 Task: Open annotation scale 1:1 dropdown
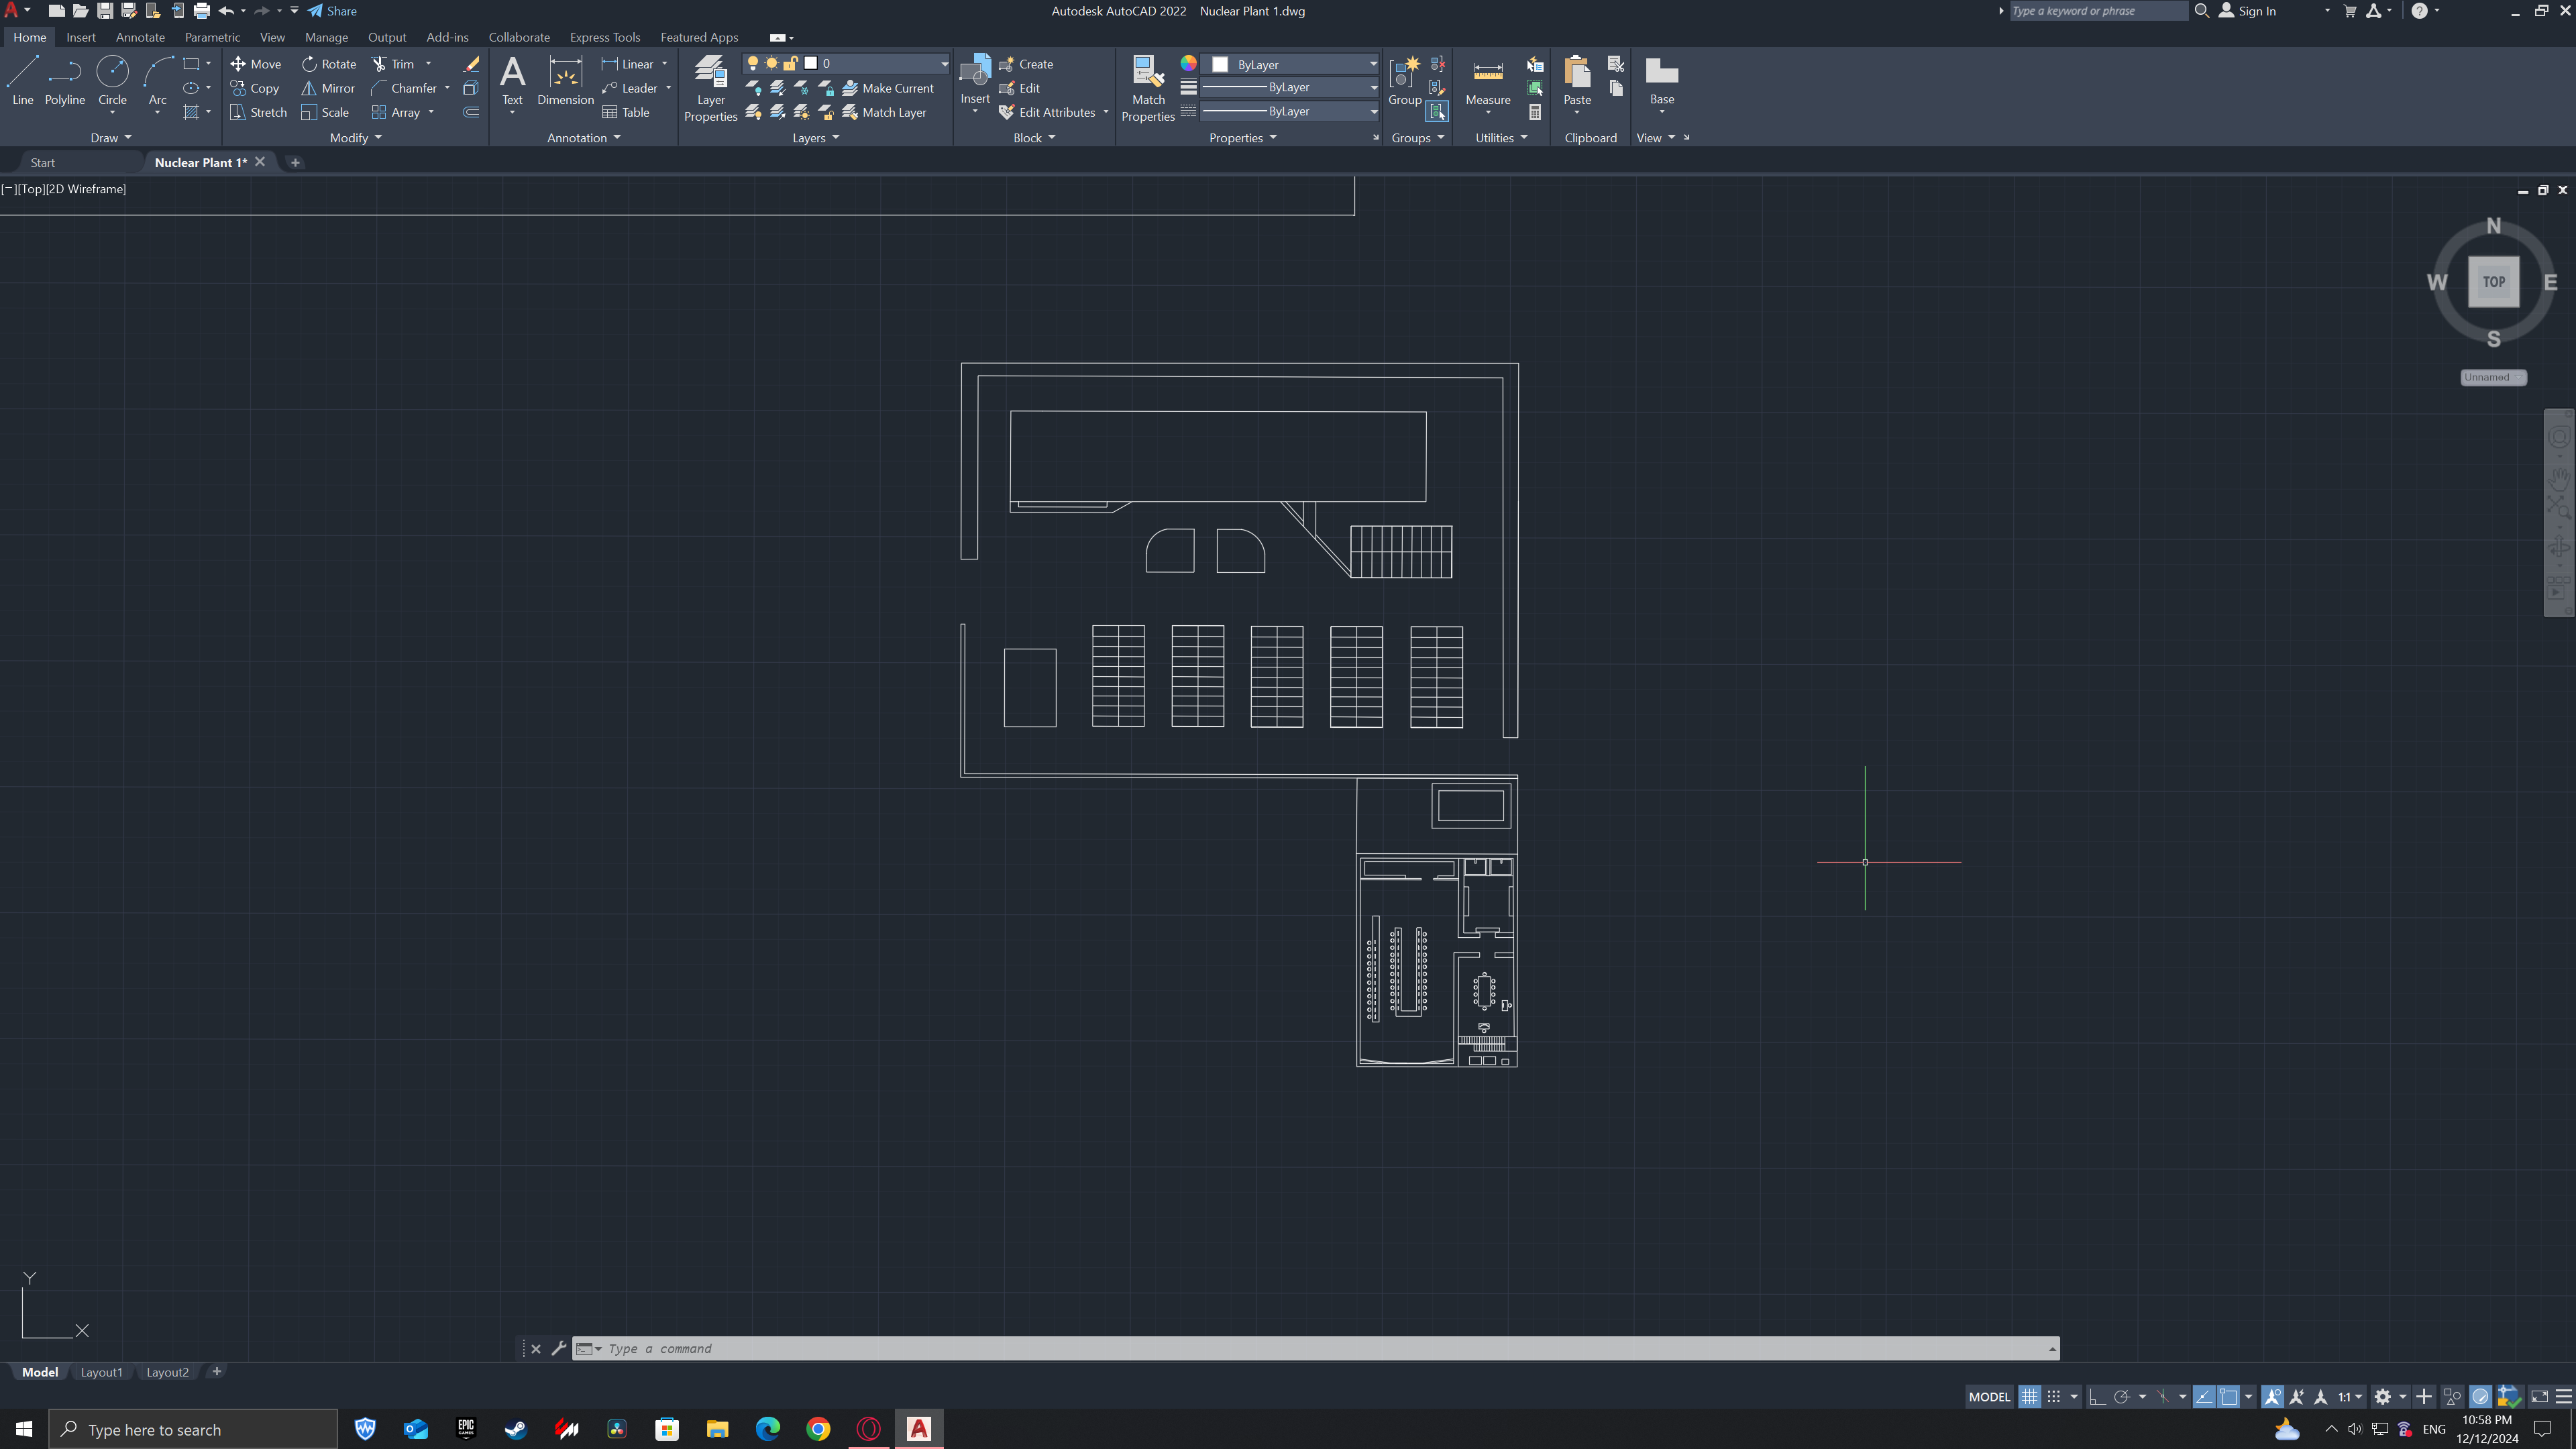[2349, 1397]
